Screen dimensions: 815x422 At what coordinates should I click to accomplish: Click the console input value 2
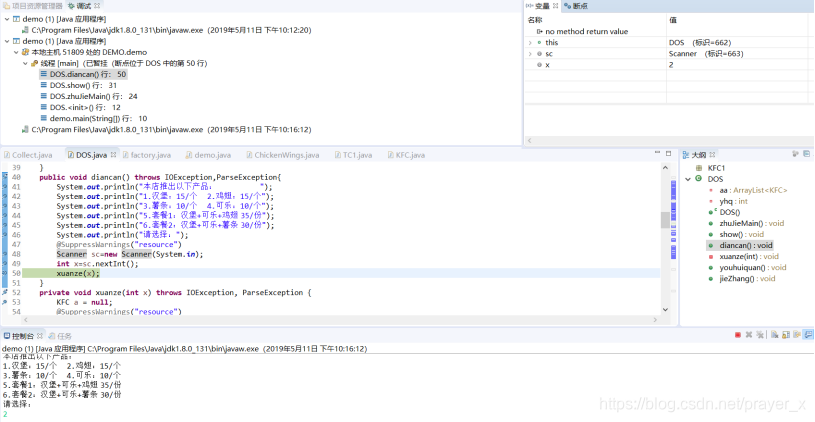point(5,414)
